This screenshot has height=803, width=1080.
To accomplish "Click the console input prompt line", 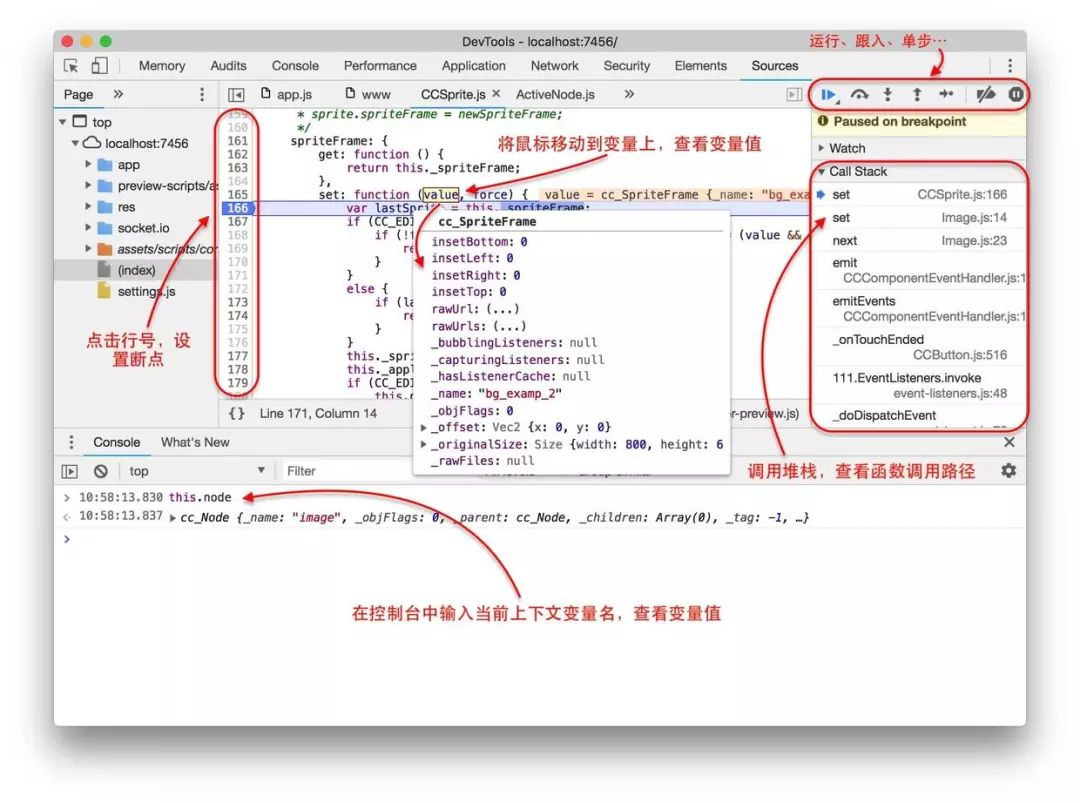I will click(x=539, y=539).
